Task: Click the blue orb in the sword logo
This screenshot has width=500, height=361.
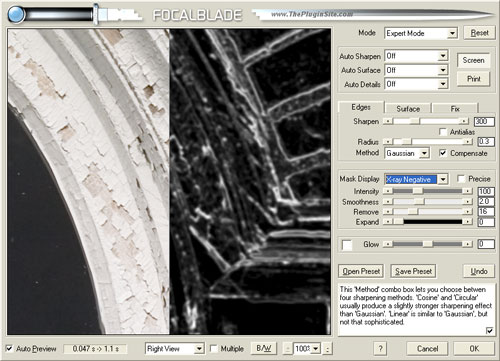Action: coord(16,15)
